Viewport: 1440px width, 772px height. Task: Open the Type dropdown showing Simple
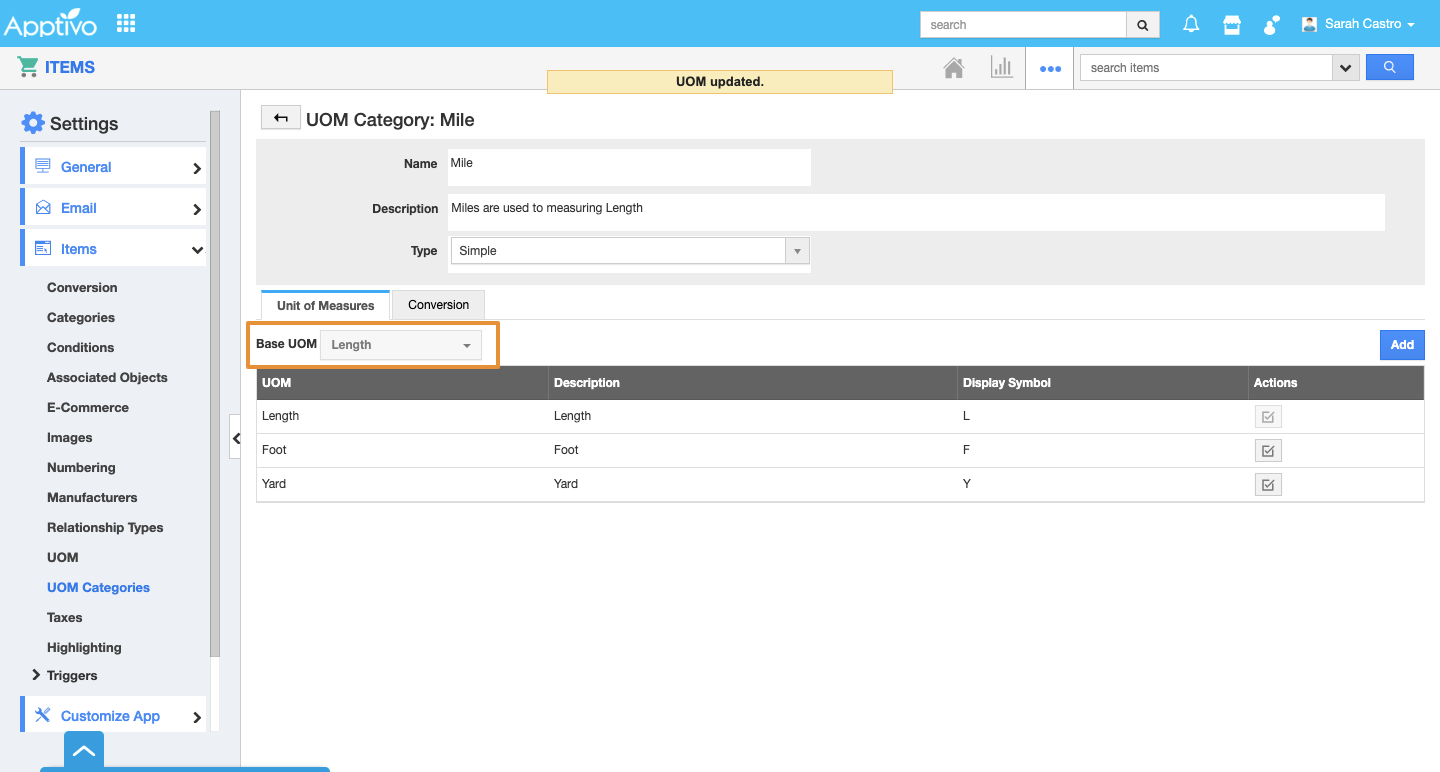(x=629, y=251)
